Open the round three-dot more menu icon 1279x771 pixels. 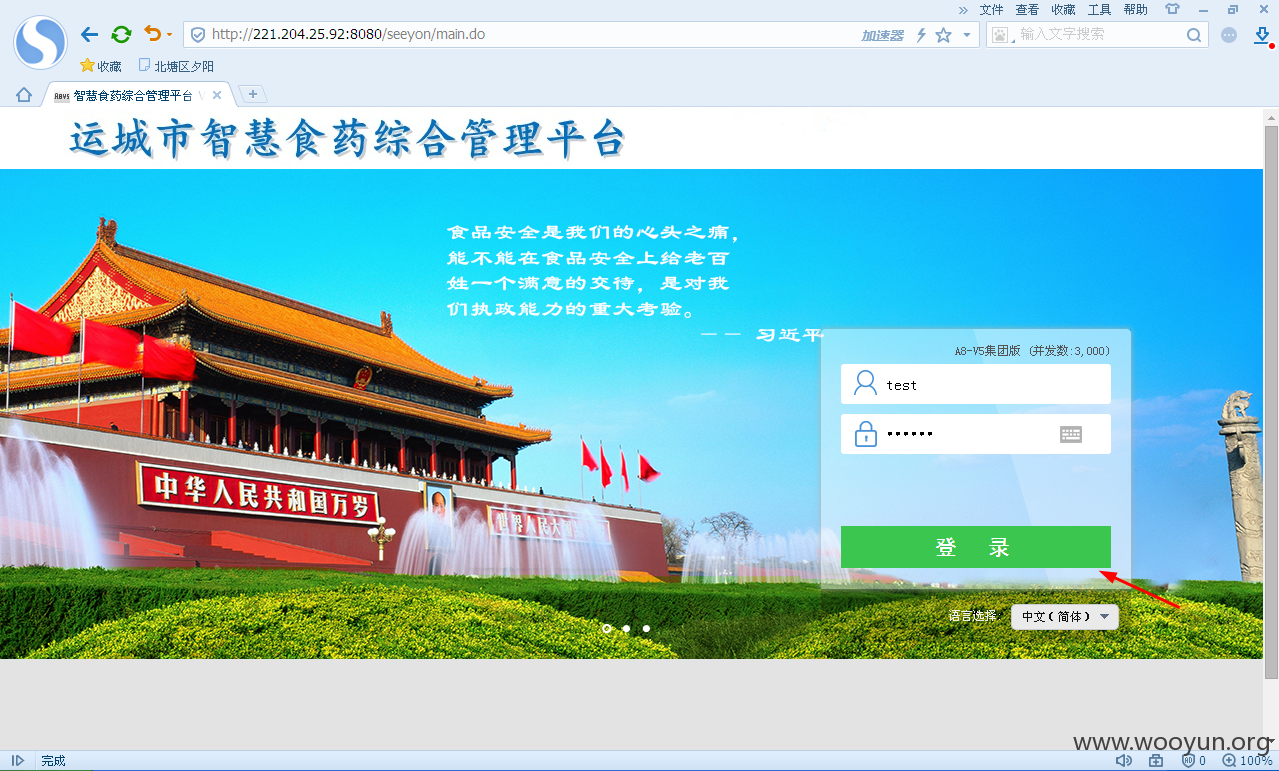pos(1229,35)
